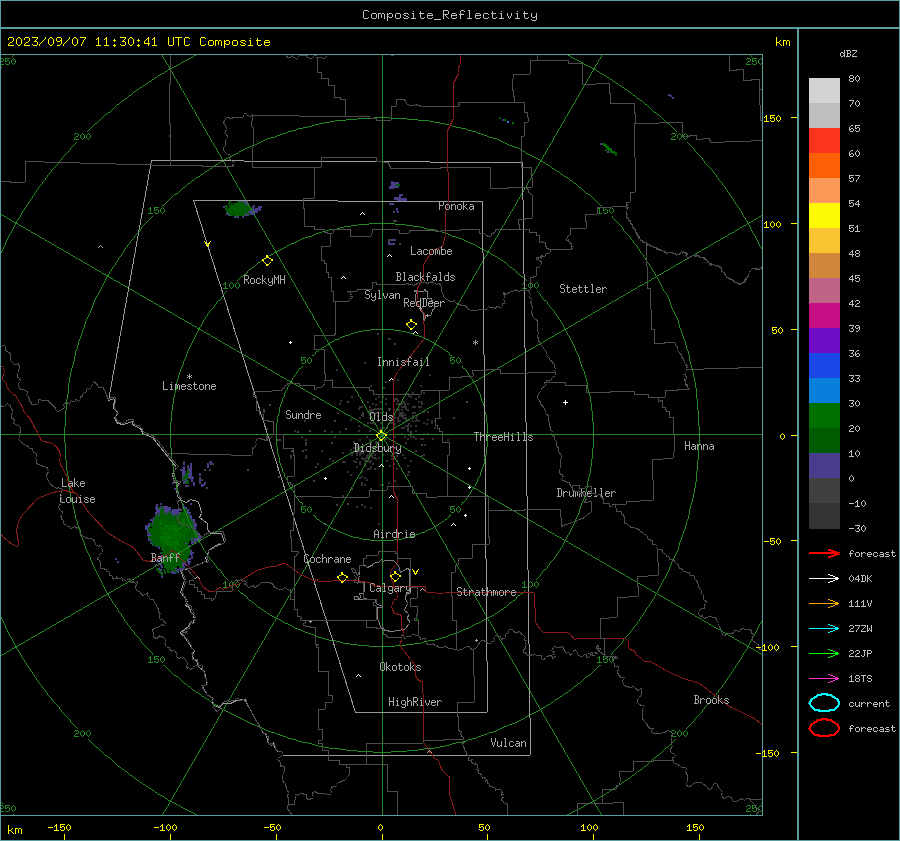The image size is (900, 841).
Task: Select the 04DK legend text
Action: click(x=860, y=579)
